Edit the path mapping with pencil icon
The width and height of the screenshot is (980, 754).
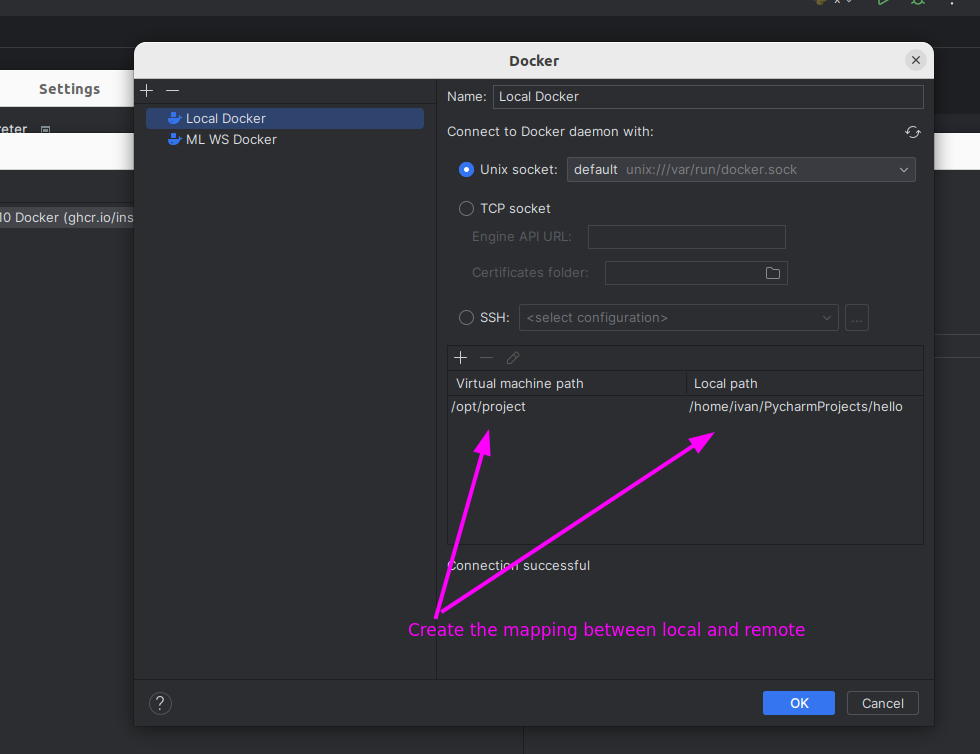click(513, 357)
